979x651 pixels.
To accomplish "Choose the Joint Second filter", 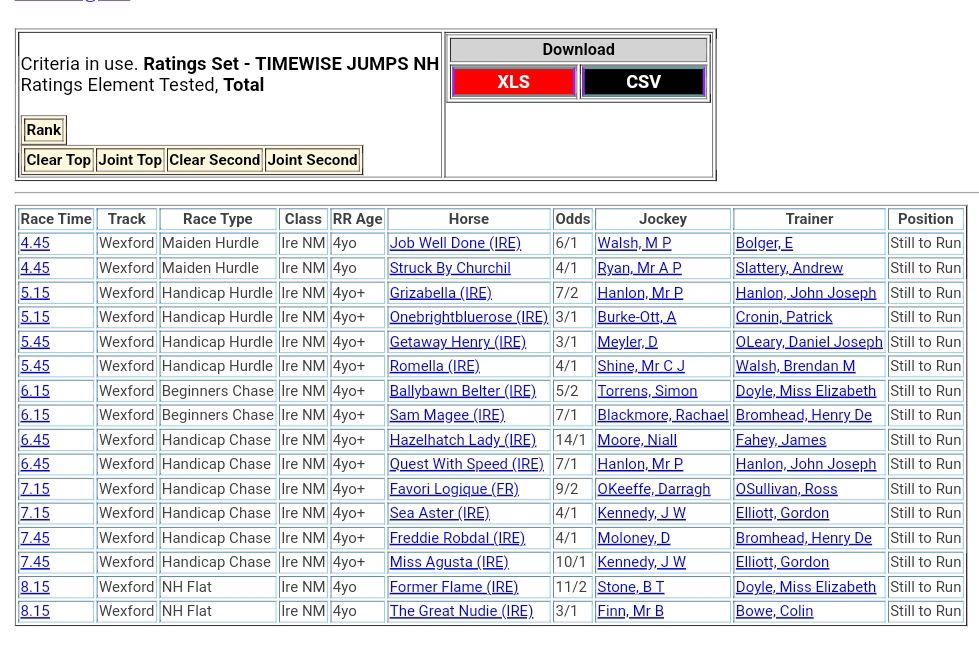I will tap(312, 160).
